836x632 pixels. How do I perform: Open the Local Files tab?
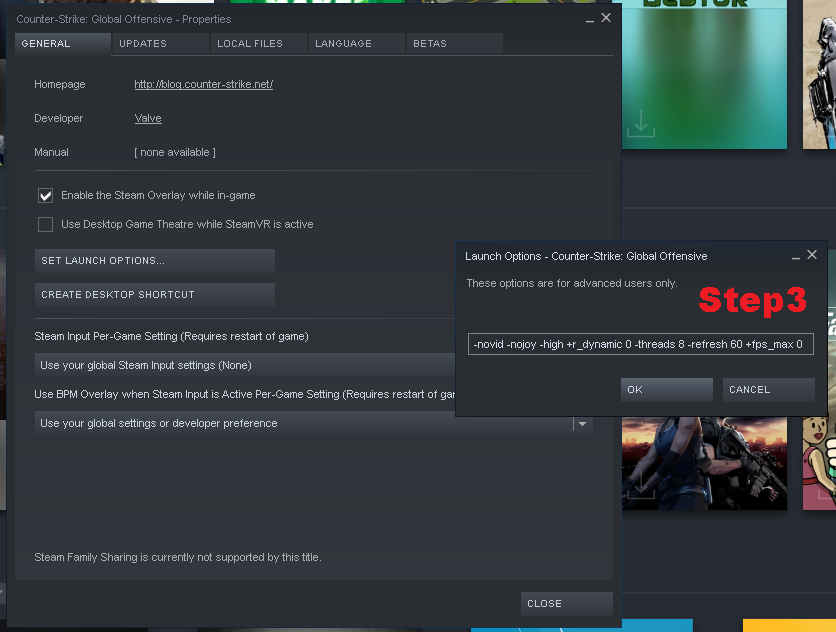[x=259, y=44]
